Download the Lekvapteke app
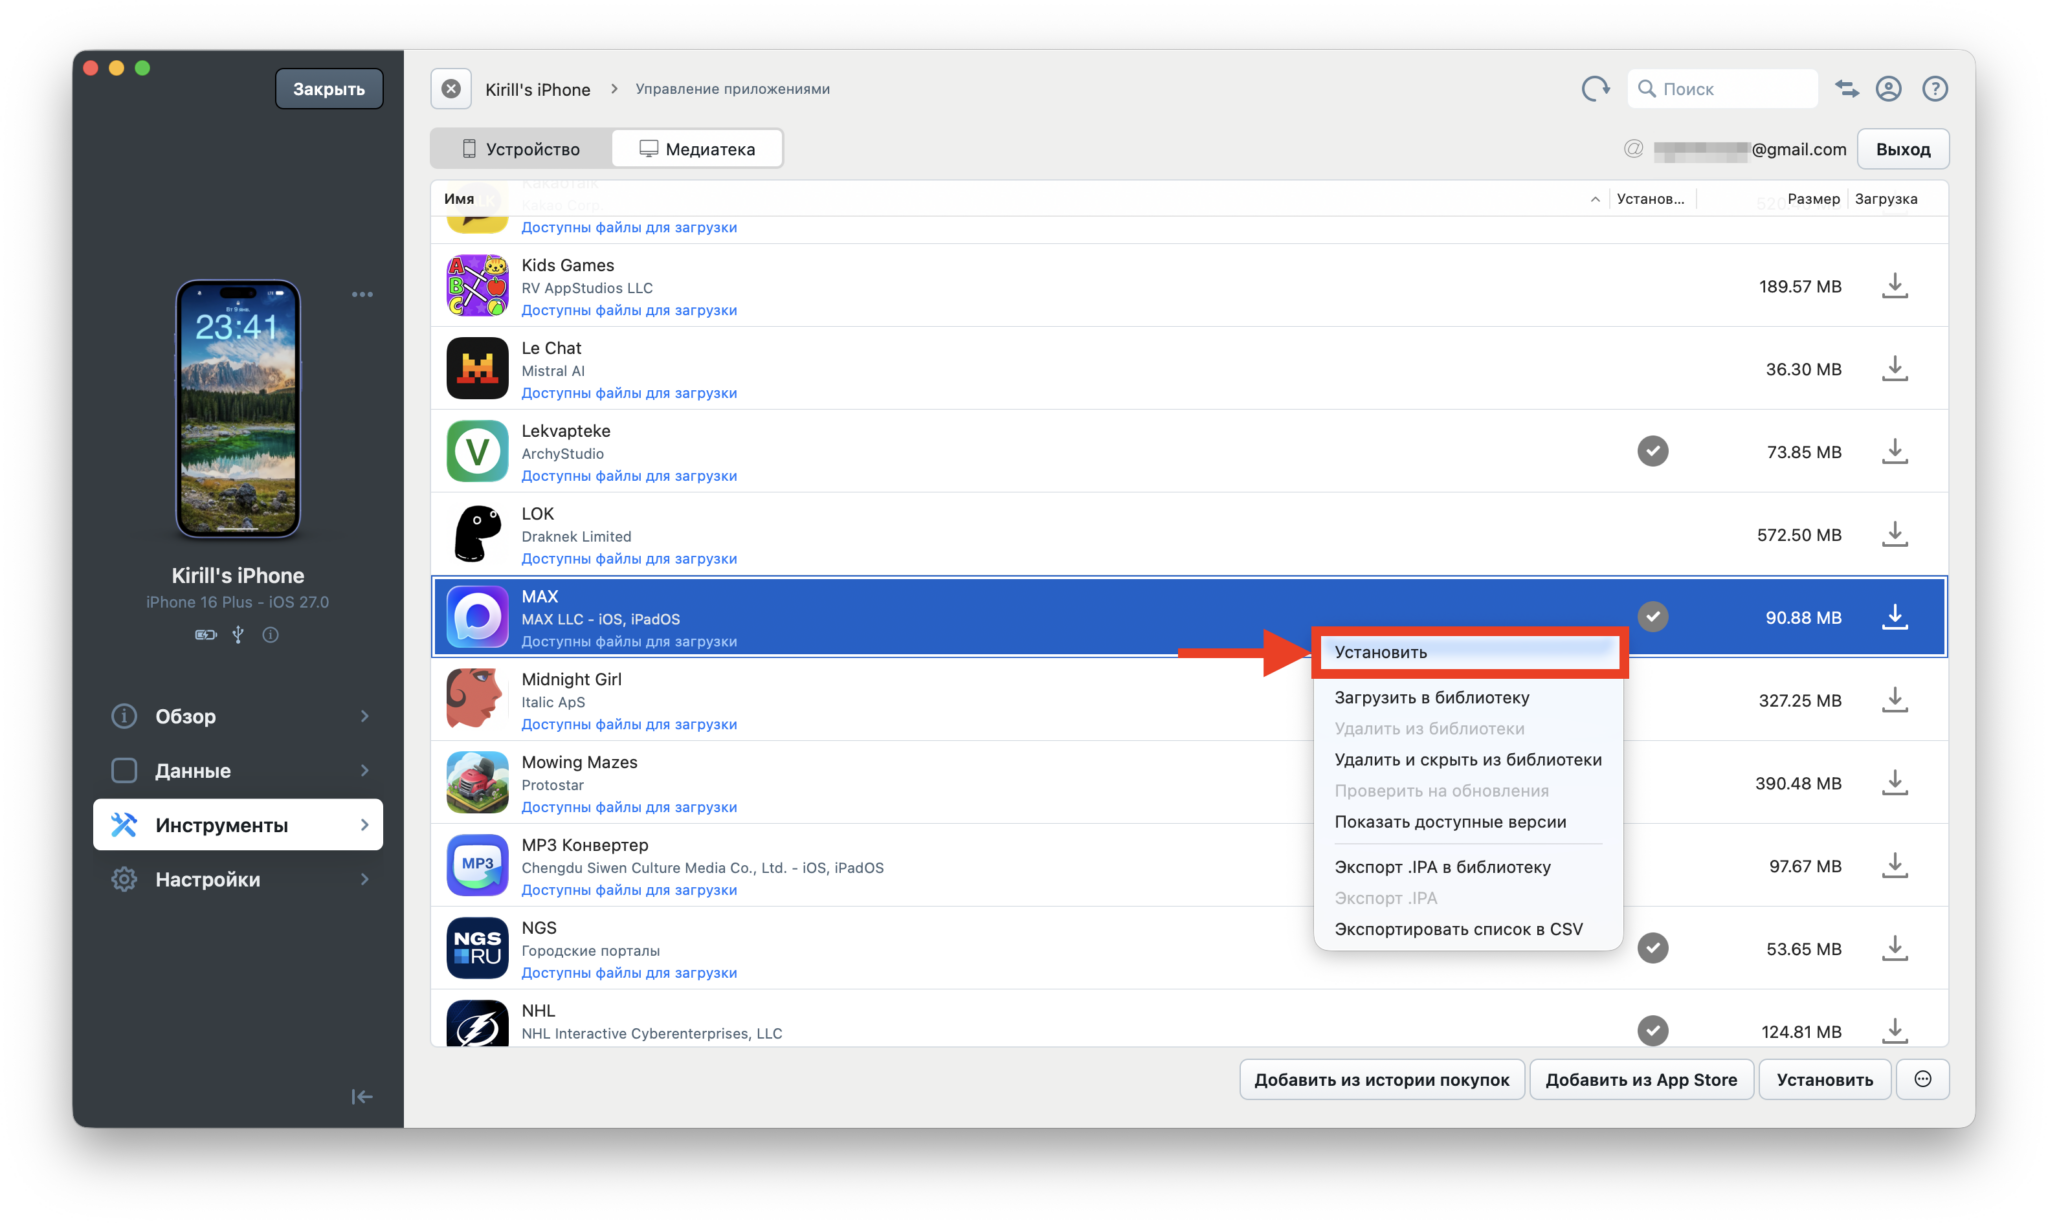Viewport: 2048px width, 1223px height. [x=1894, y=452]
